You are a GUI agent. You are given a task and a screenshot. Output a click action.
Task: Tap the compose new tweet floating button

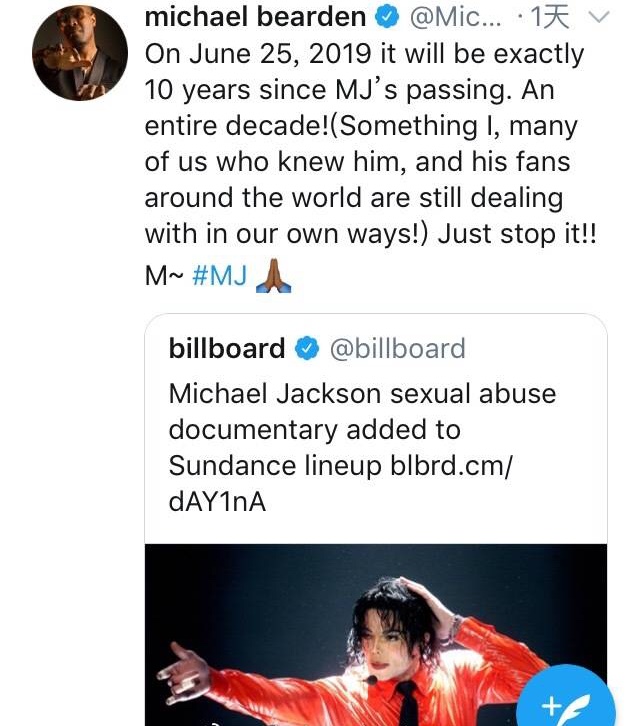coord(565,702)
